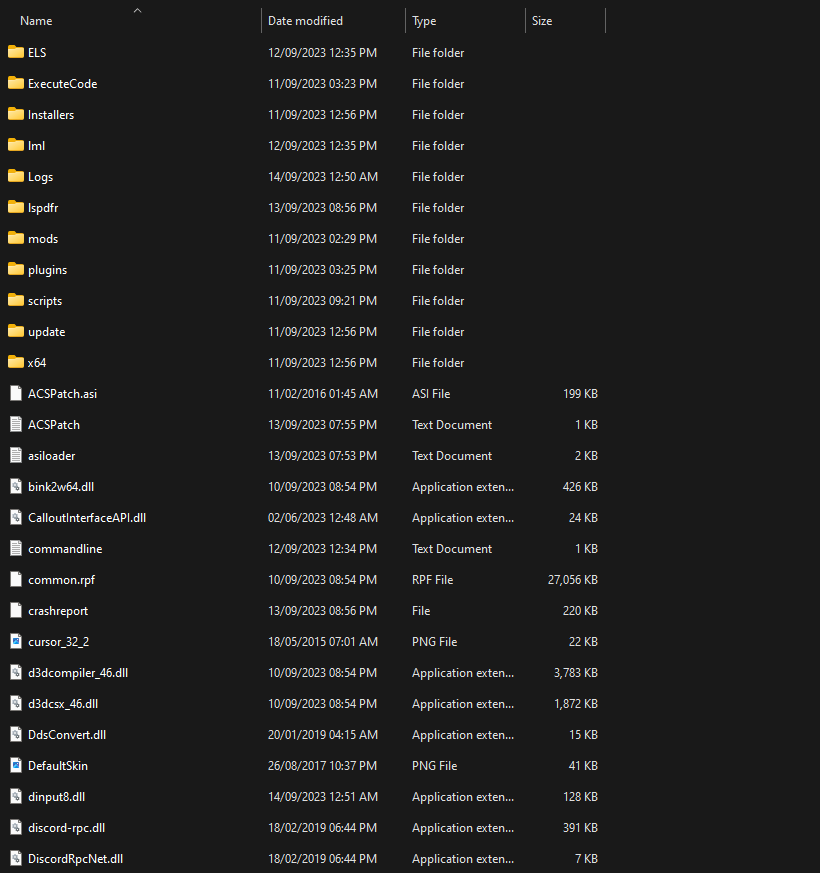
Task: Click the 02/06/2023 12:48 AM date
Action: coord(323,517)
